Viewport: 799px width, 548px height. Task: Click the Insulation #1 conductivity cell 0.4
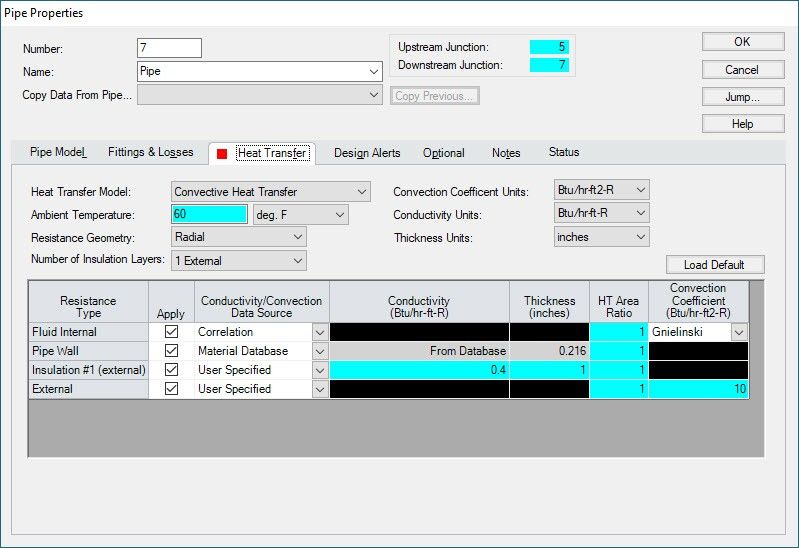coord(419,370)
